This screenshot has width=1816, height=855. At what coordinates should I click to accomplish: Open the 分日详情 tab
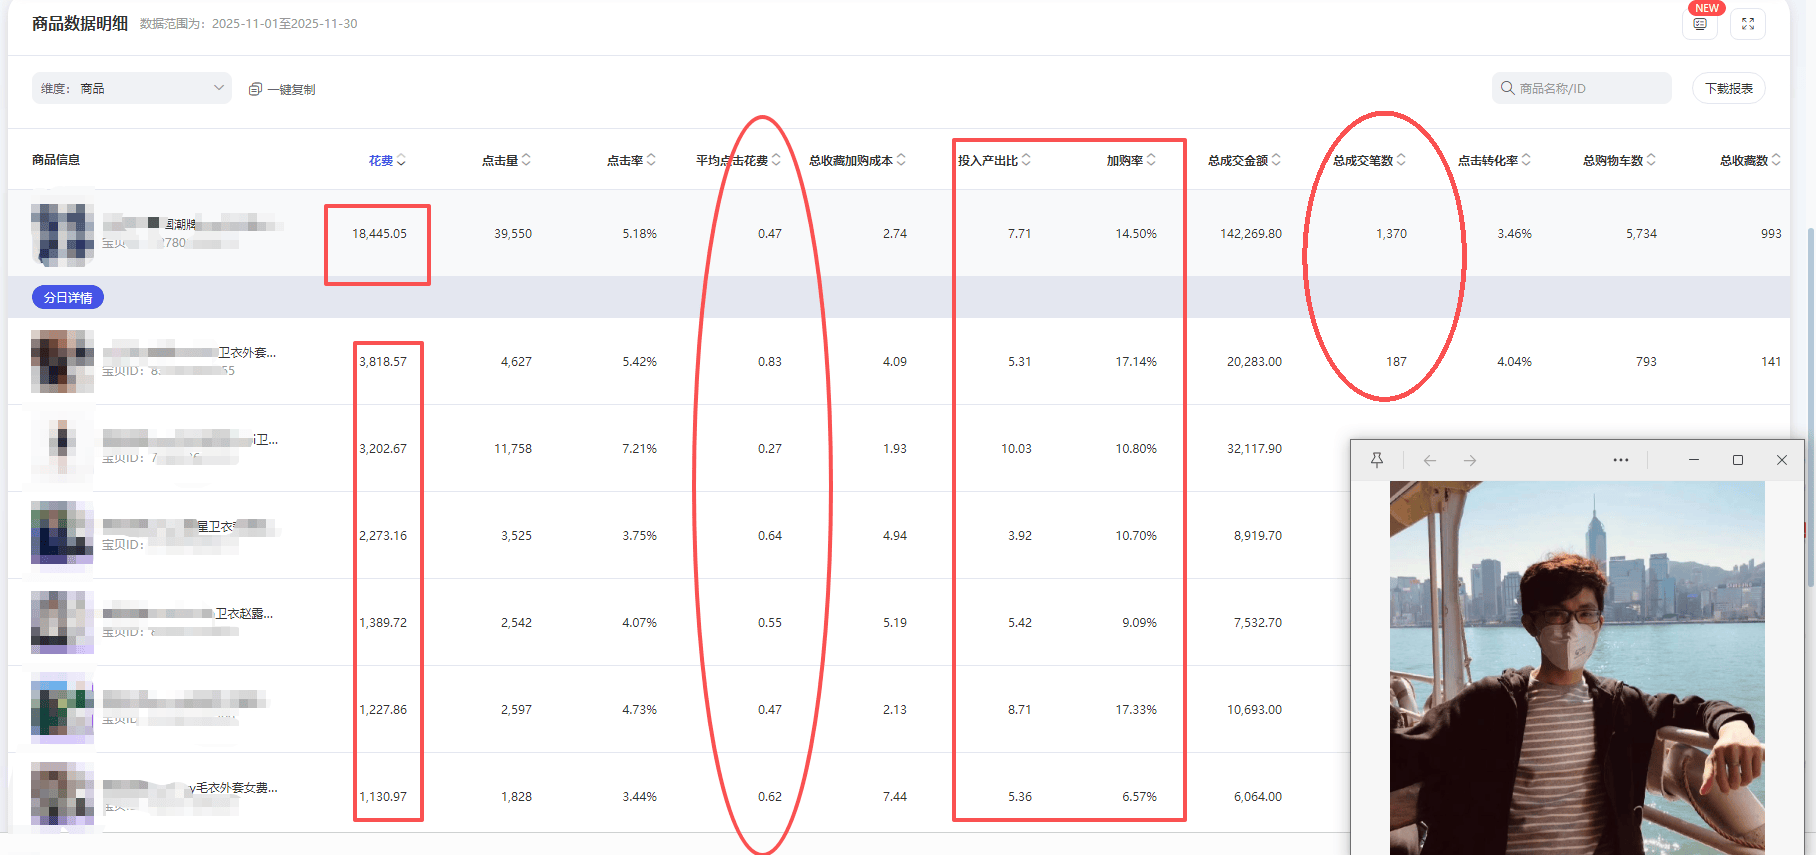tap(68, 297)
